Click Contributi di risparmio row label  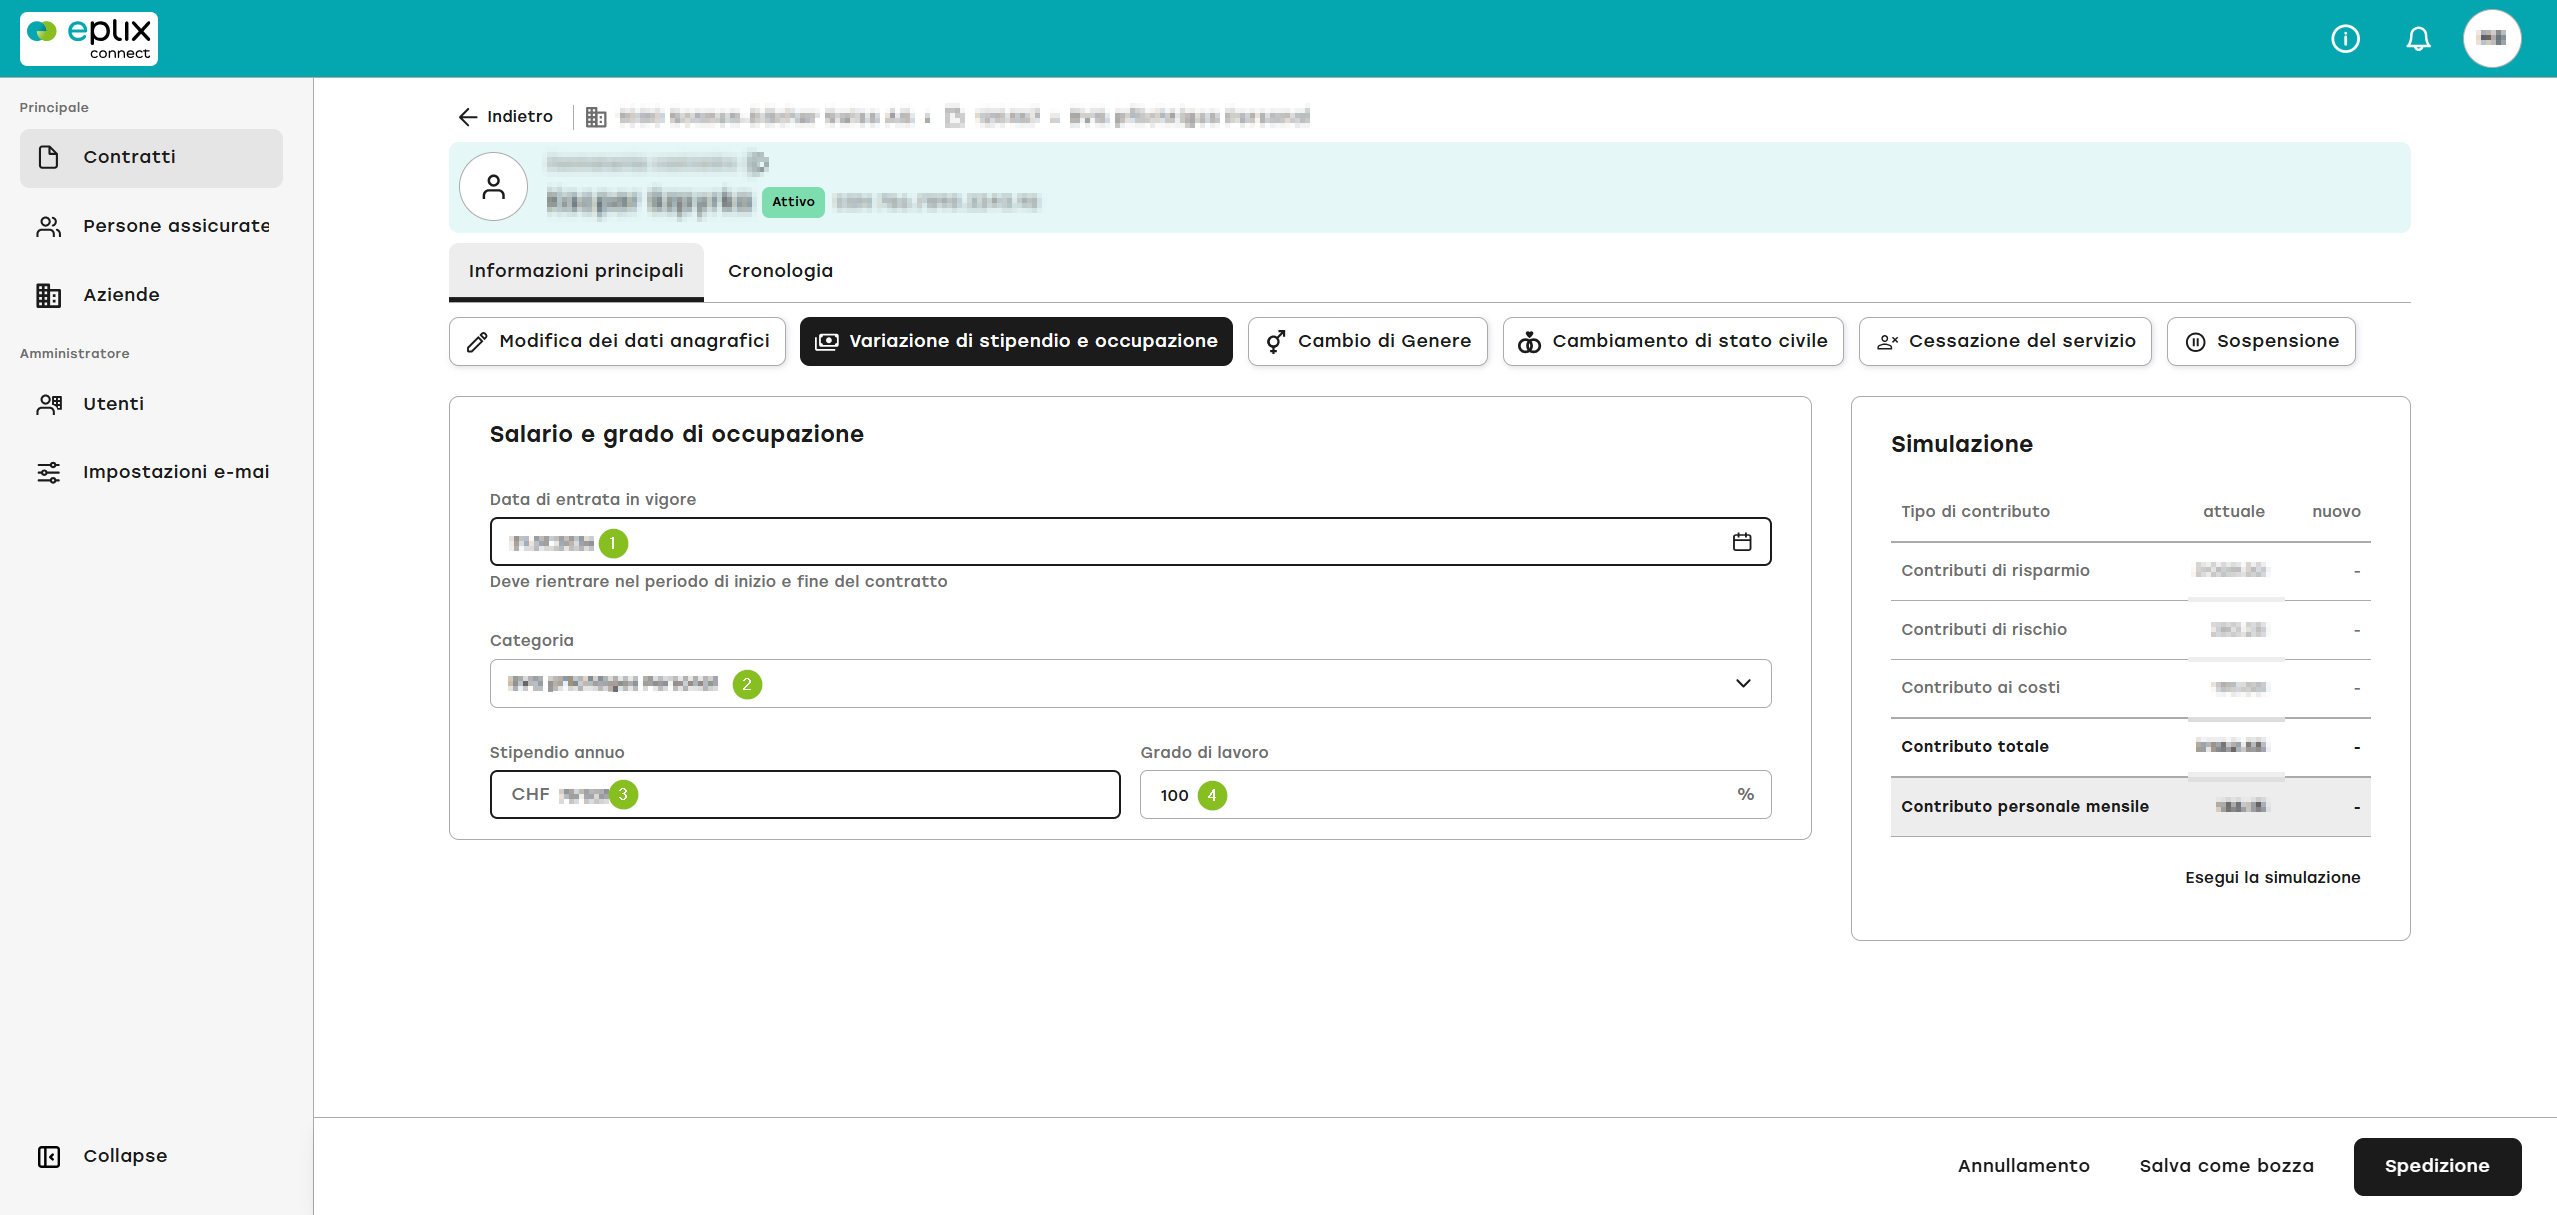[1995, 571]
